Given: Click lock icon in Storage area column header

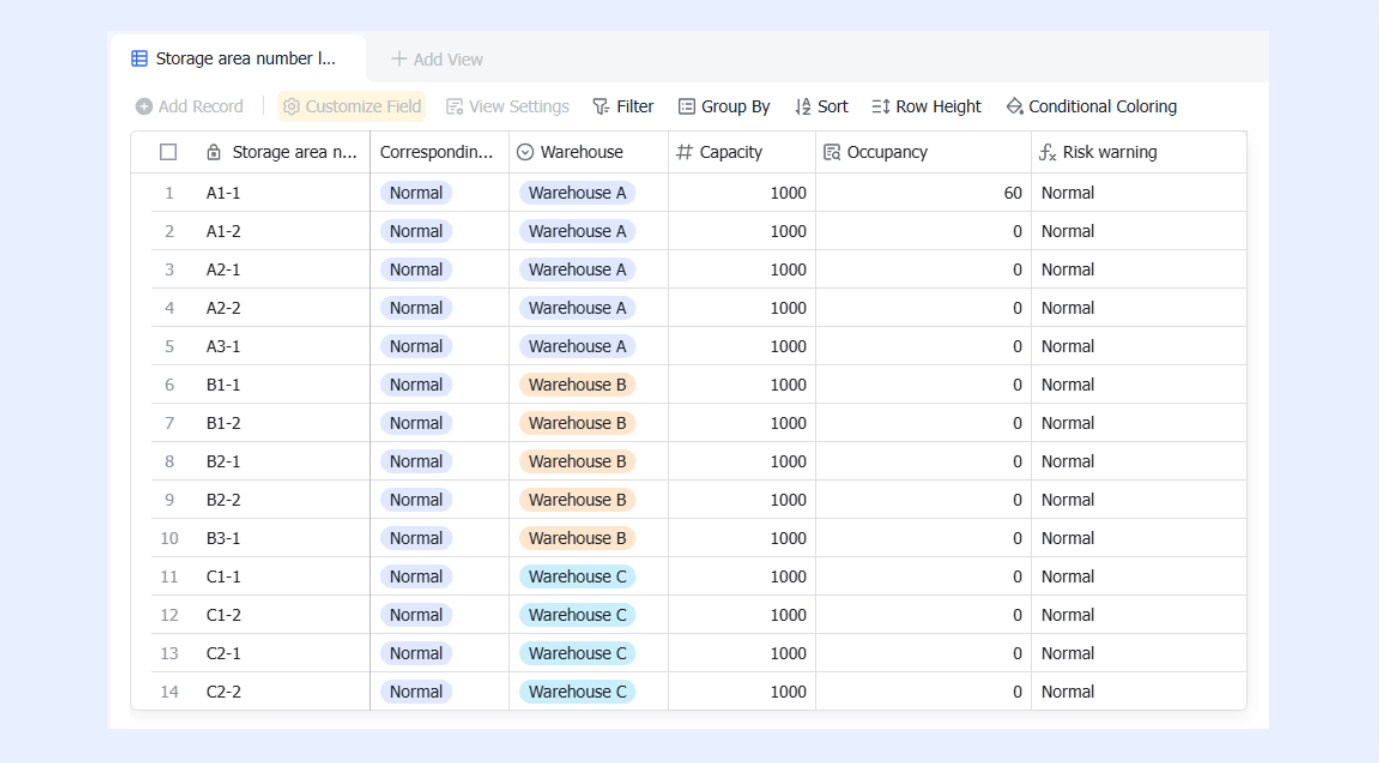Looking at the screenshot, I should tap(213, 152).
